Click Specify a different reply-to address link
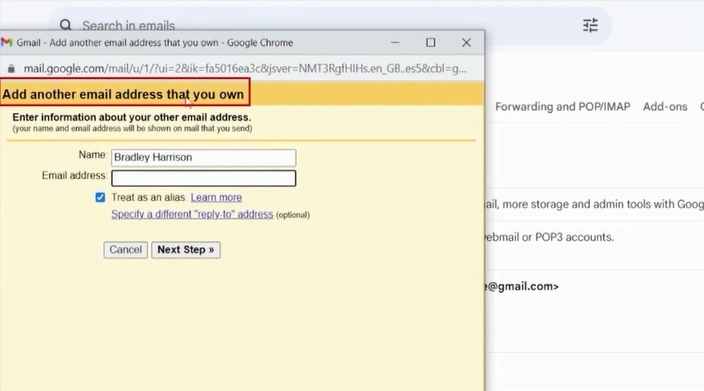This screenshot has height=391, width=704. pyautogui.click(x=192, y=214)
